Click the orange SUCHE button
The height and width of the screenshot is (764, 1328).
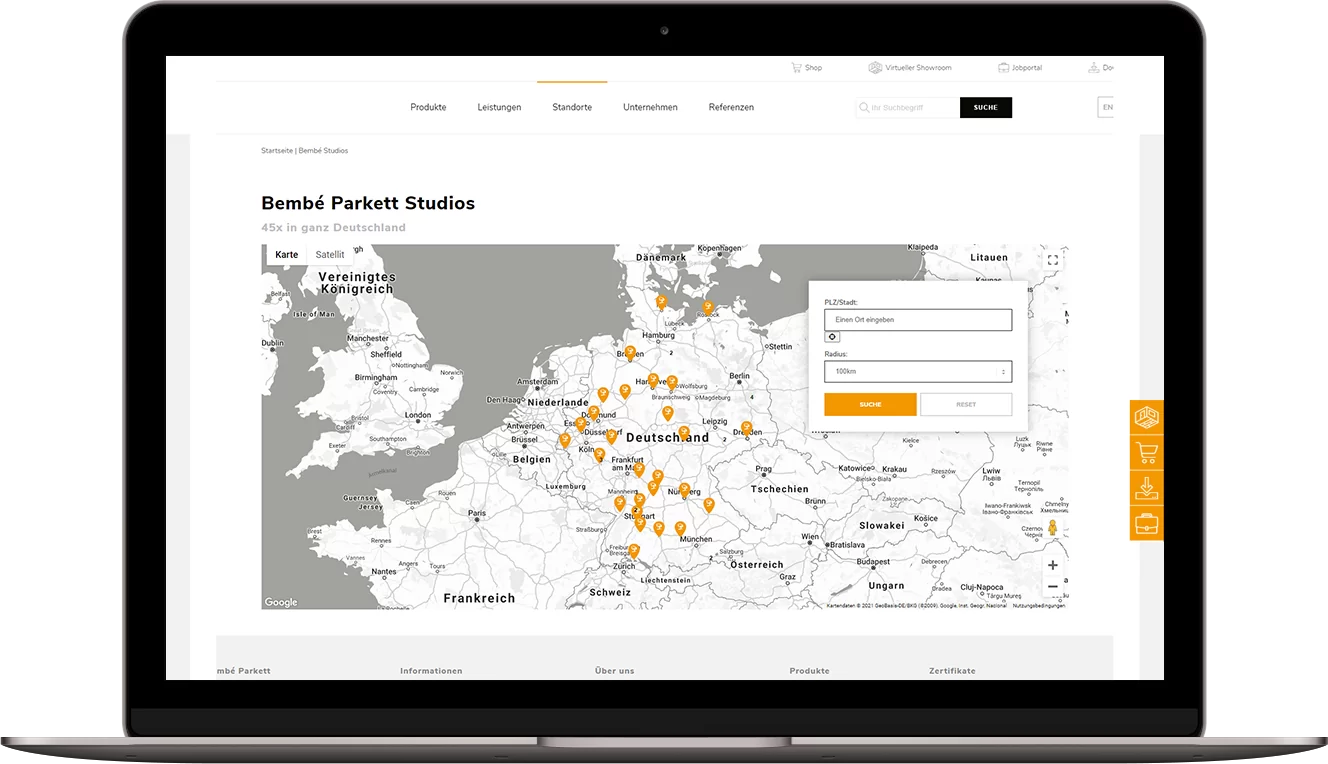pyautogui.click(x=870, y=404)
